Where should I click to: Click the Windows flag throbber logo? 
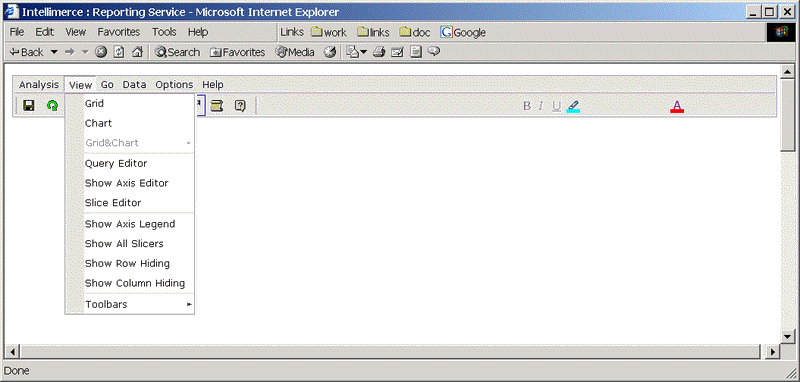[x=781, y=33]
